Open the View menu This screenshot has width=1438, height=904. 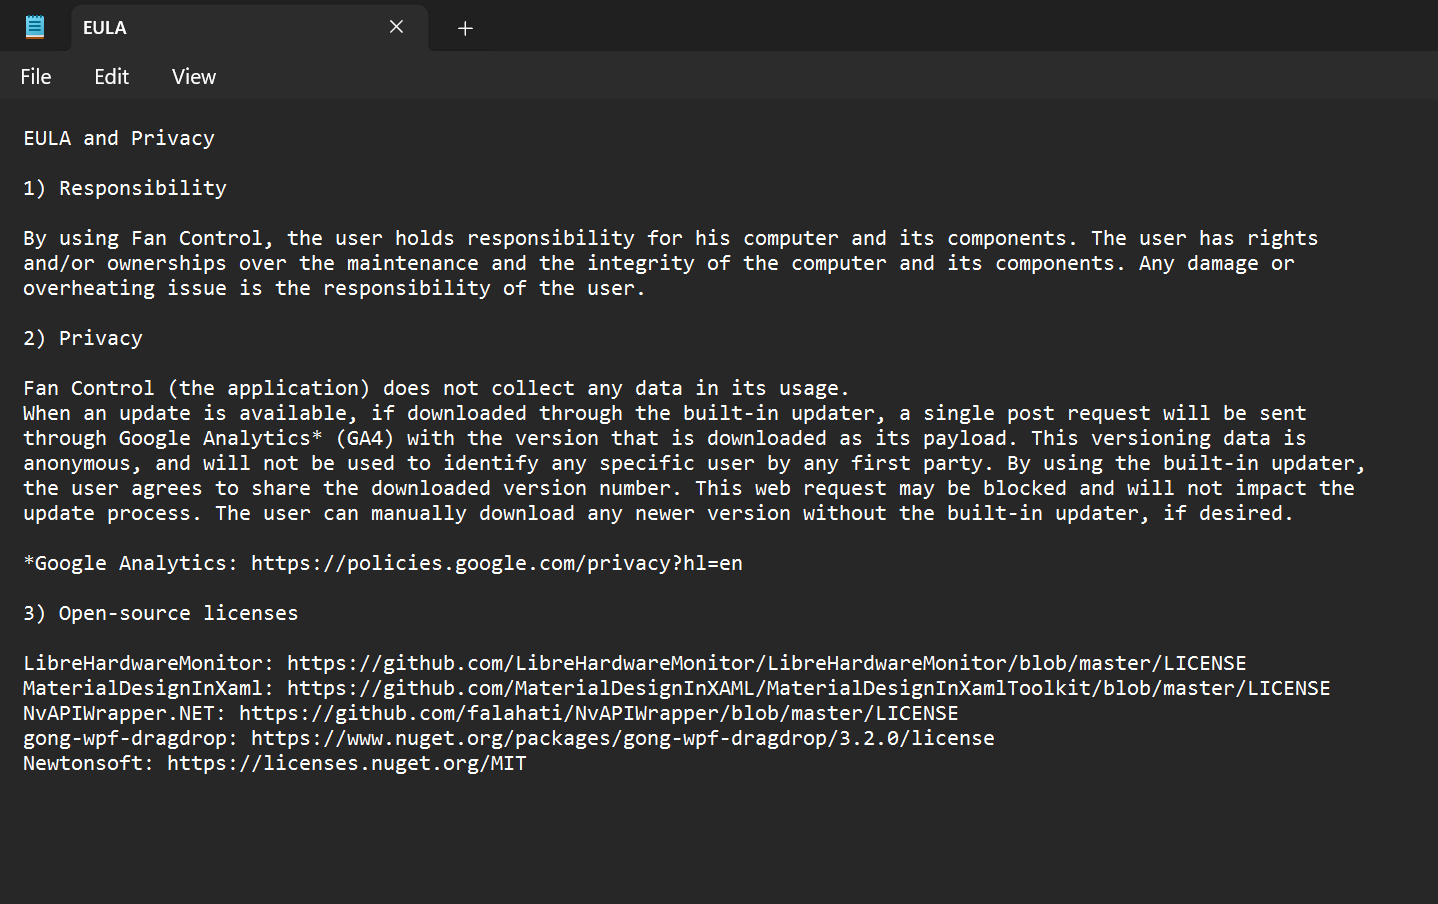pos(193,77)
